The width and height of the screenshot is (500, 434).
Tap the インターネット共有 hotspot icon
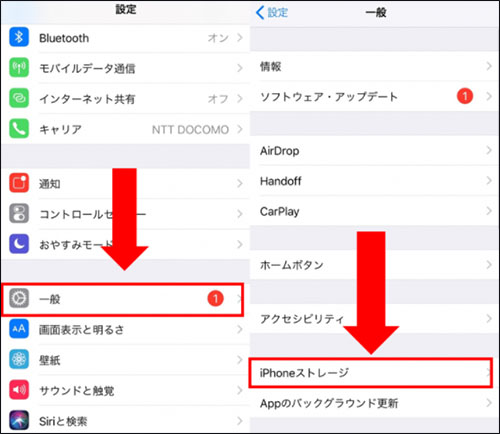(x=19, y=98)
